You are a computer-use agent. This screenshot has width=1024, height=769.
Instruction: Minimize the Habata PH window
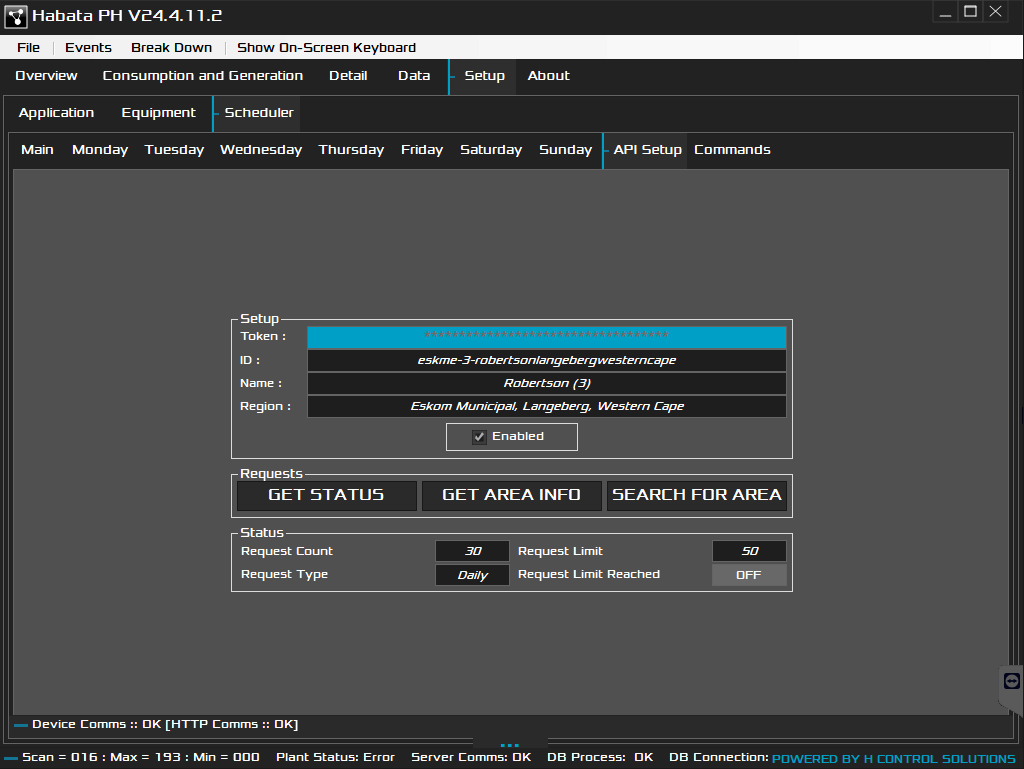(945, 12)
